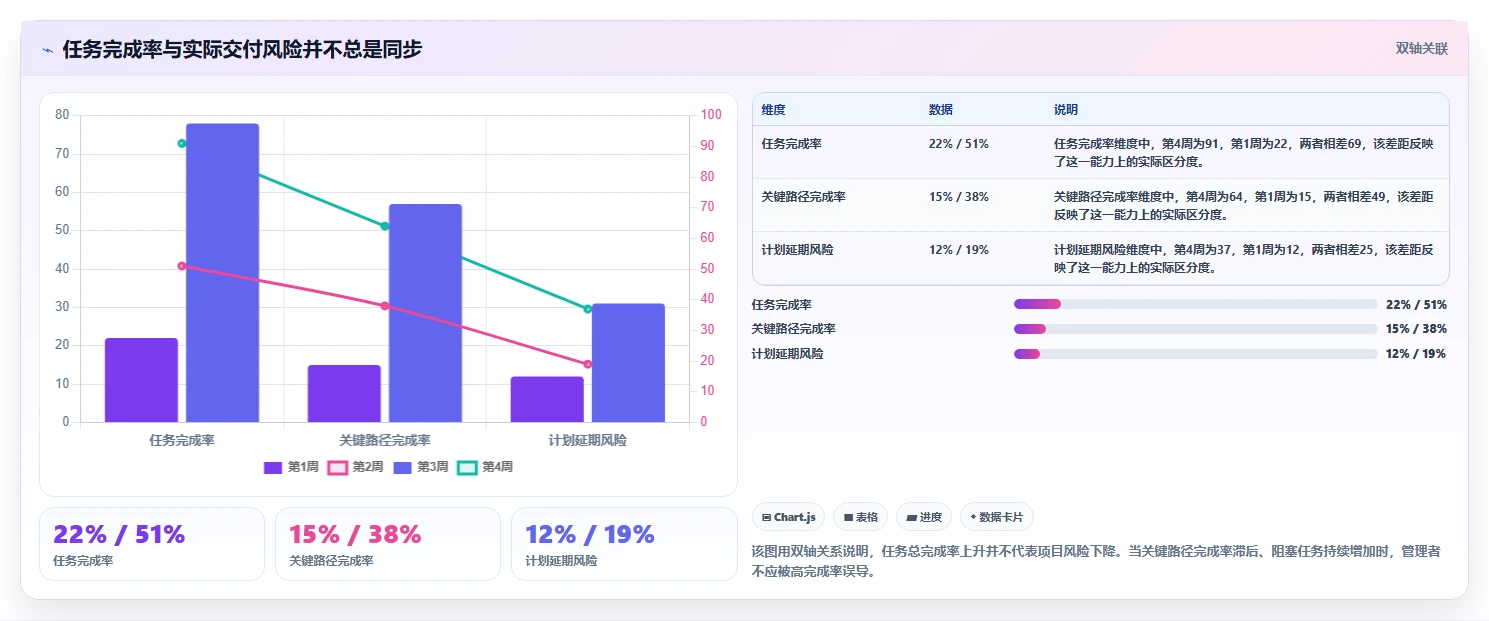Click the purple 第1周 legend swatch

point(273,467)
